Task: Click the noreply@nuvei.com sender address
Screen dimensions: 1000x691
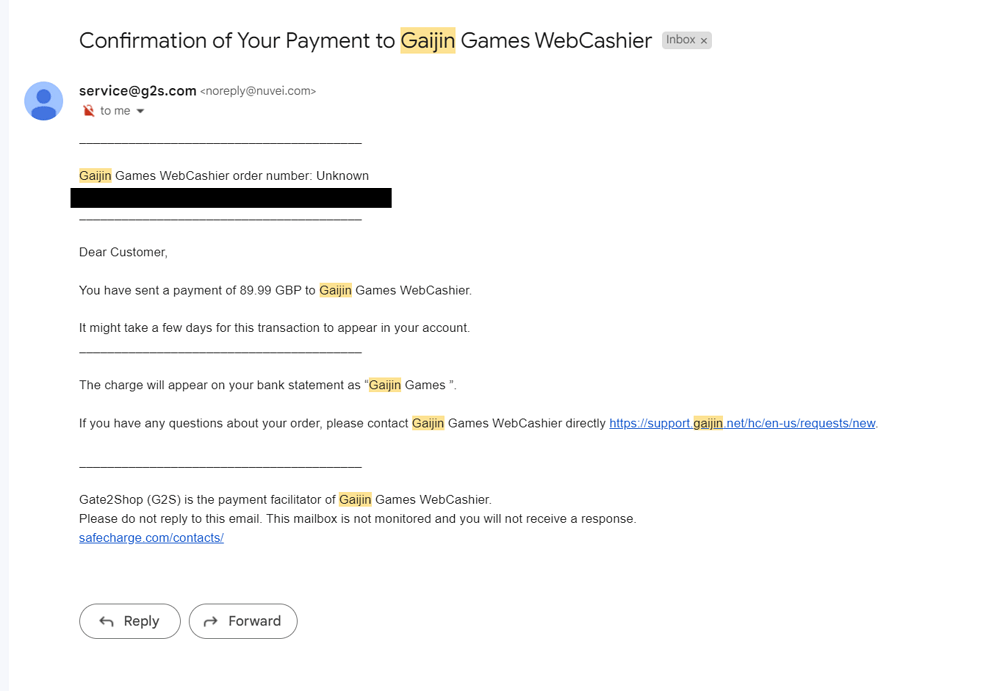Action: tap(258, 91)
